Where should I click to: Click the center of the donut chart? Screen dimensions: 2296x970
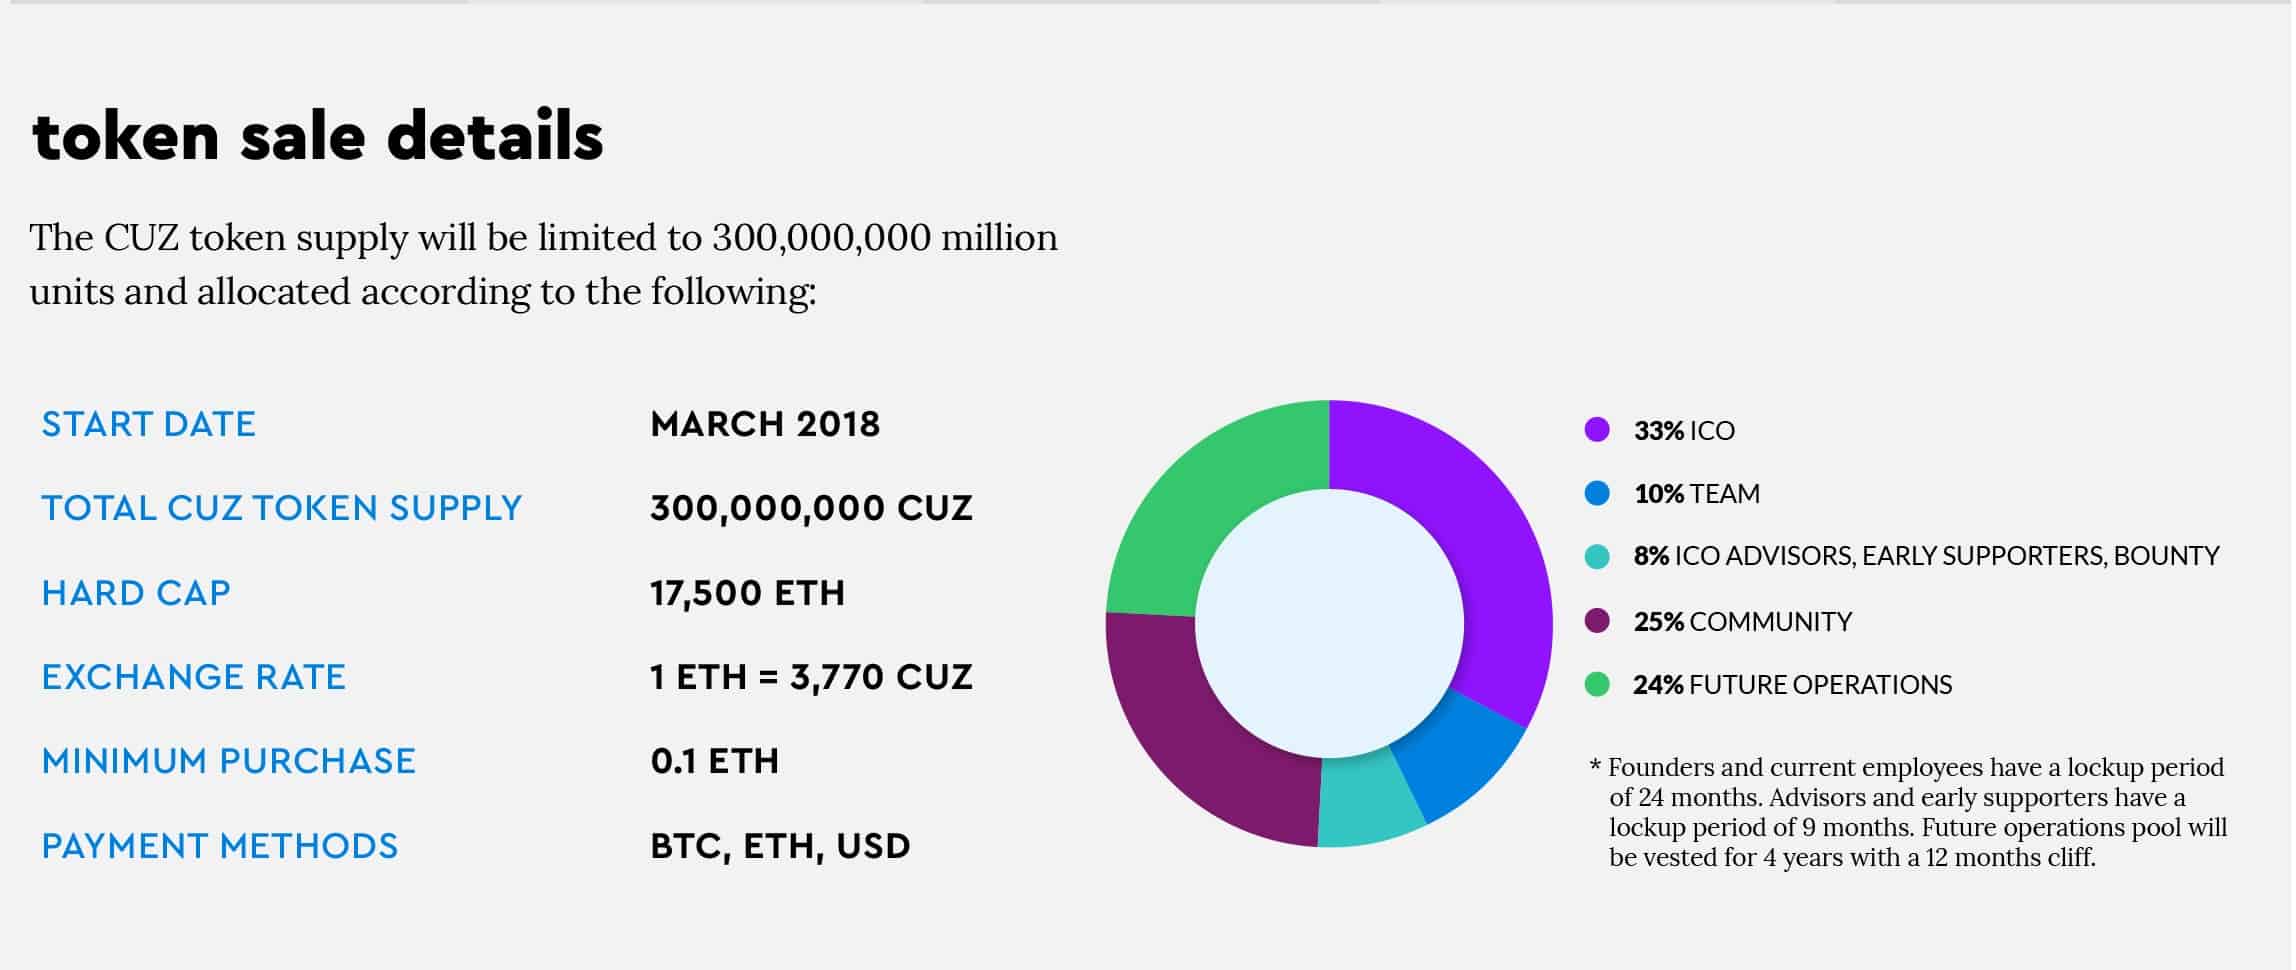(x=1329, y=623)
